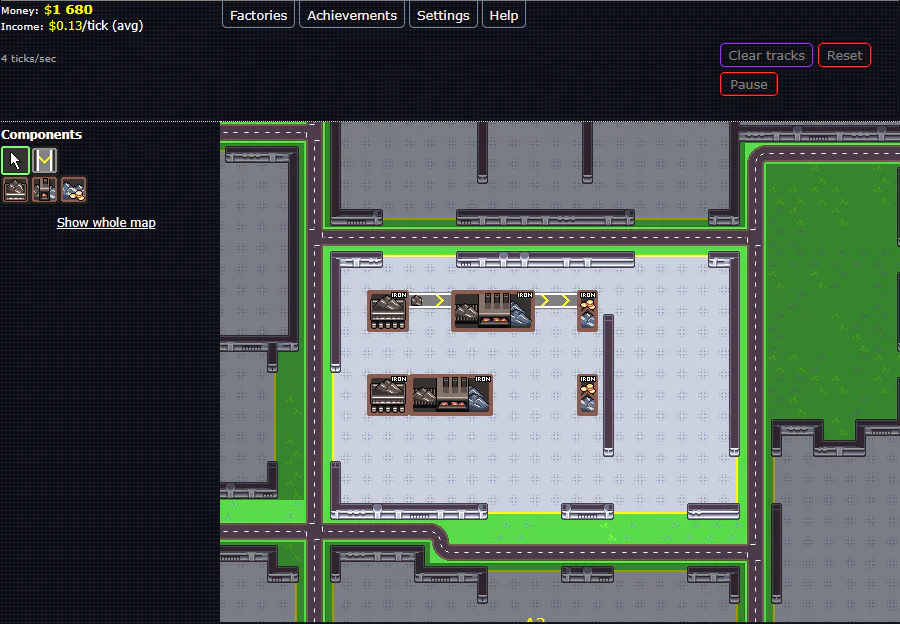Click the lower-row iron foundry on the map
The height and width of the screenshot is (624, 900).
click(x=451, y=395)
